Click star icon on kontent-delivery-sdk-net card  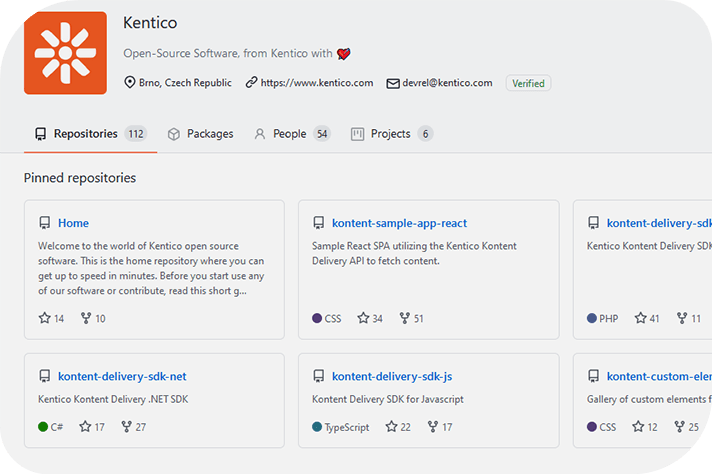point(85,426)
